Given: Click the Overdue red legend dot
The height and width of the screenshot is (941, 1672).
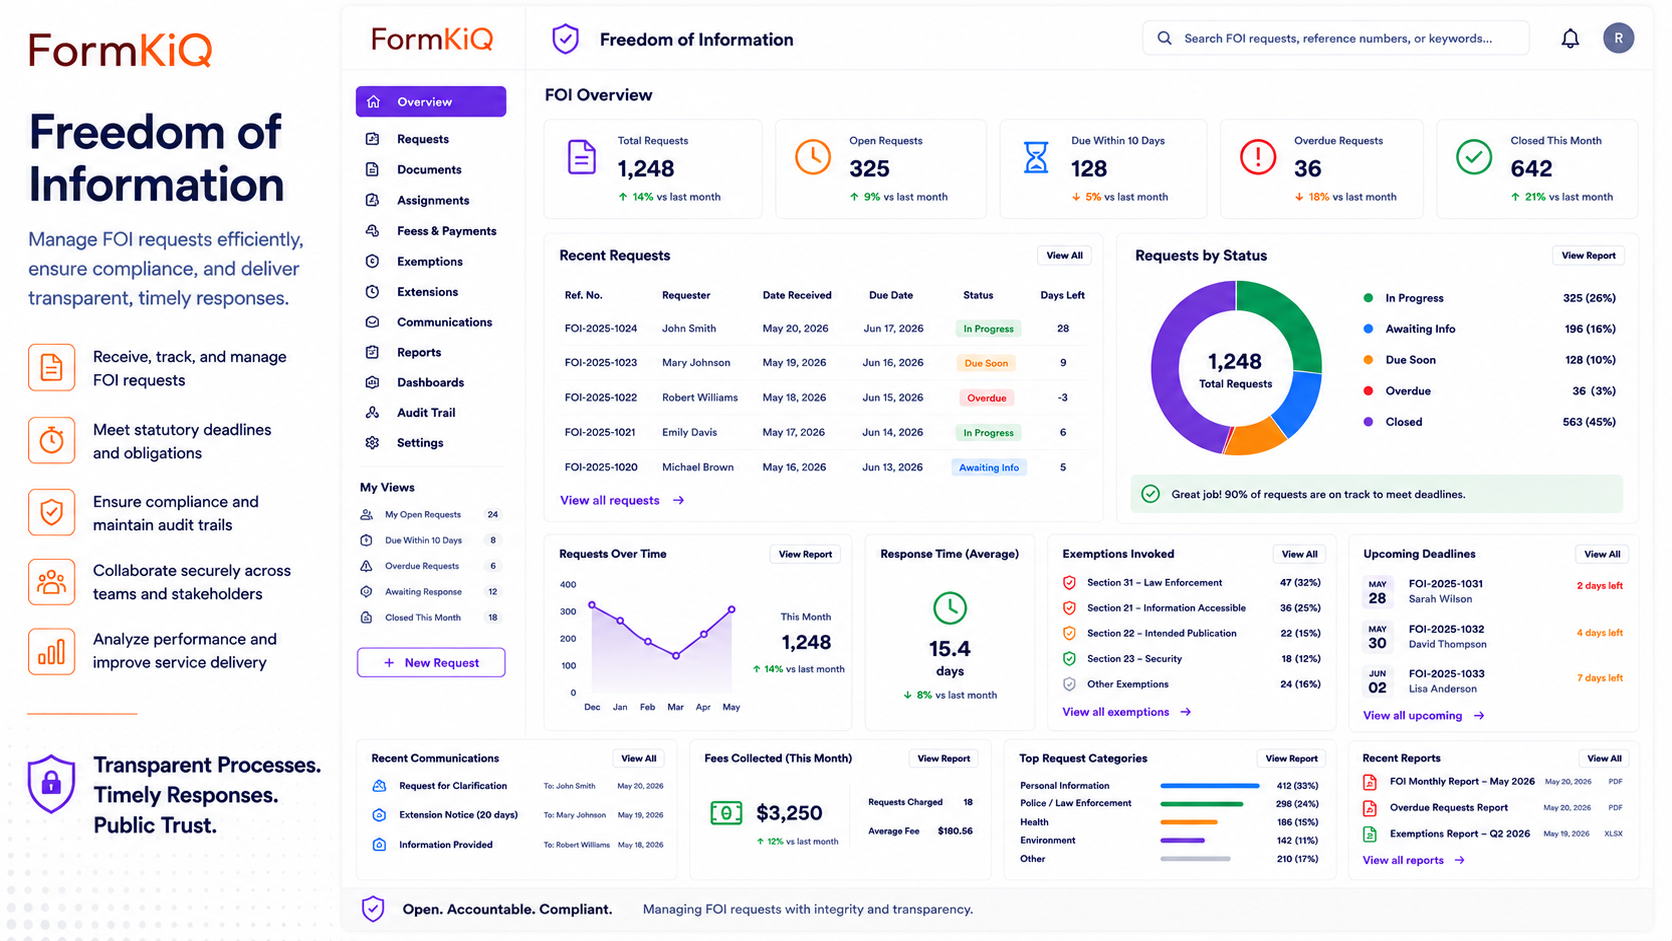Looking at the screenshot, I should [x=1368, y=391].
